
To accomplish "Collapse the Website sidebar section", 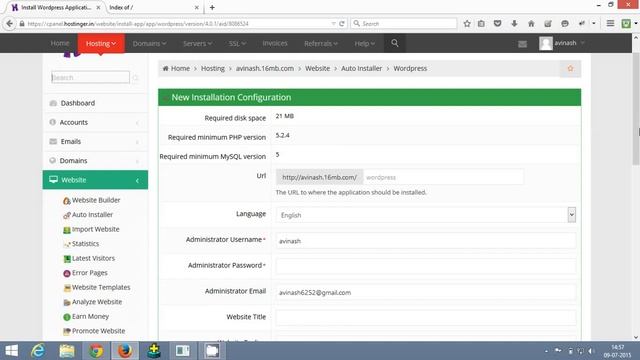I will (95, 180).
